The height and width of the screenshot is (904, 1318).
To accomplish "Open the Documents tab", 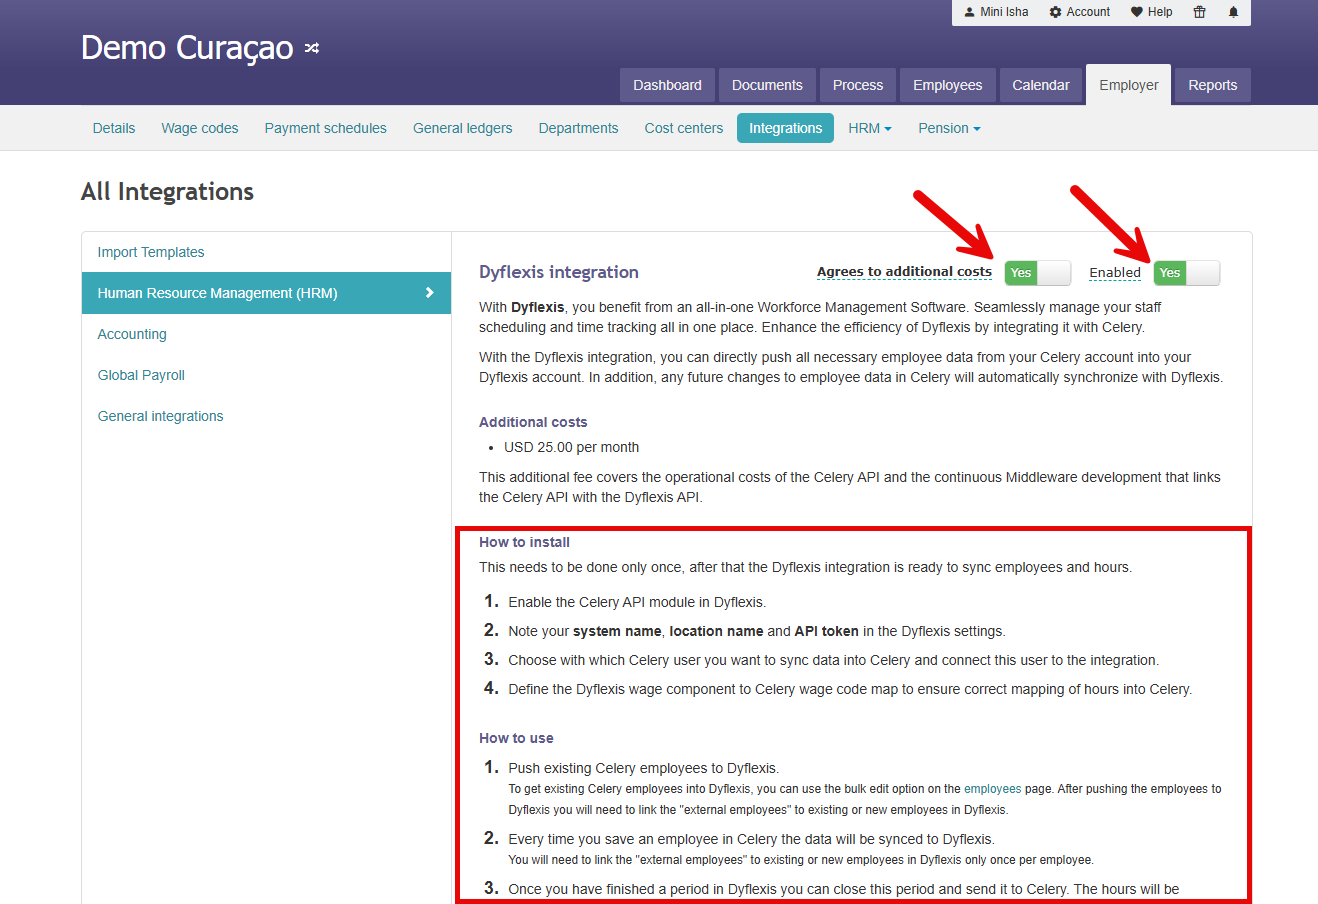I will (767, 85).
